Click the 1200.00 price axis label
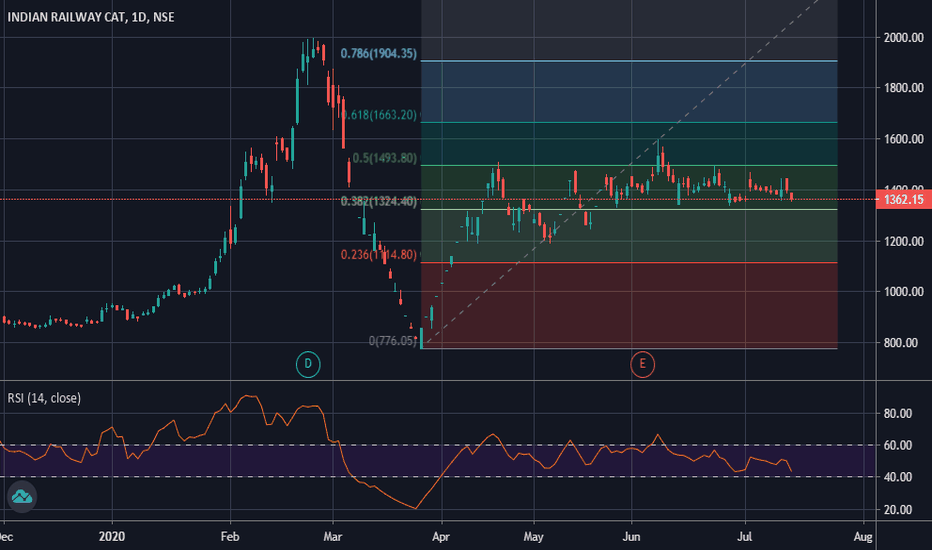 coord(903,241)
